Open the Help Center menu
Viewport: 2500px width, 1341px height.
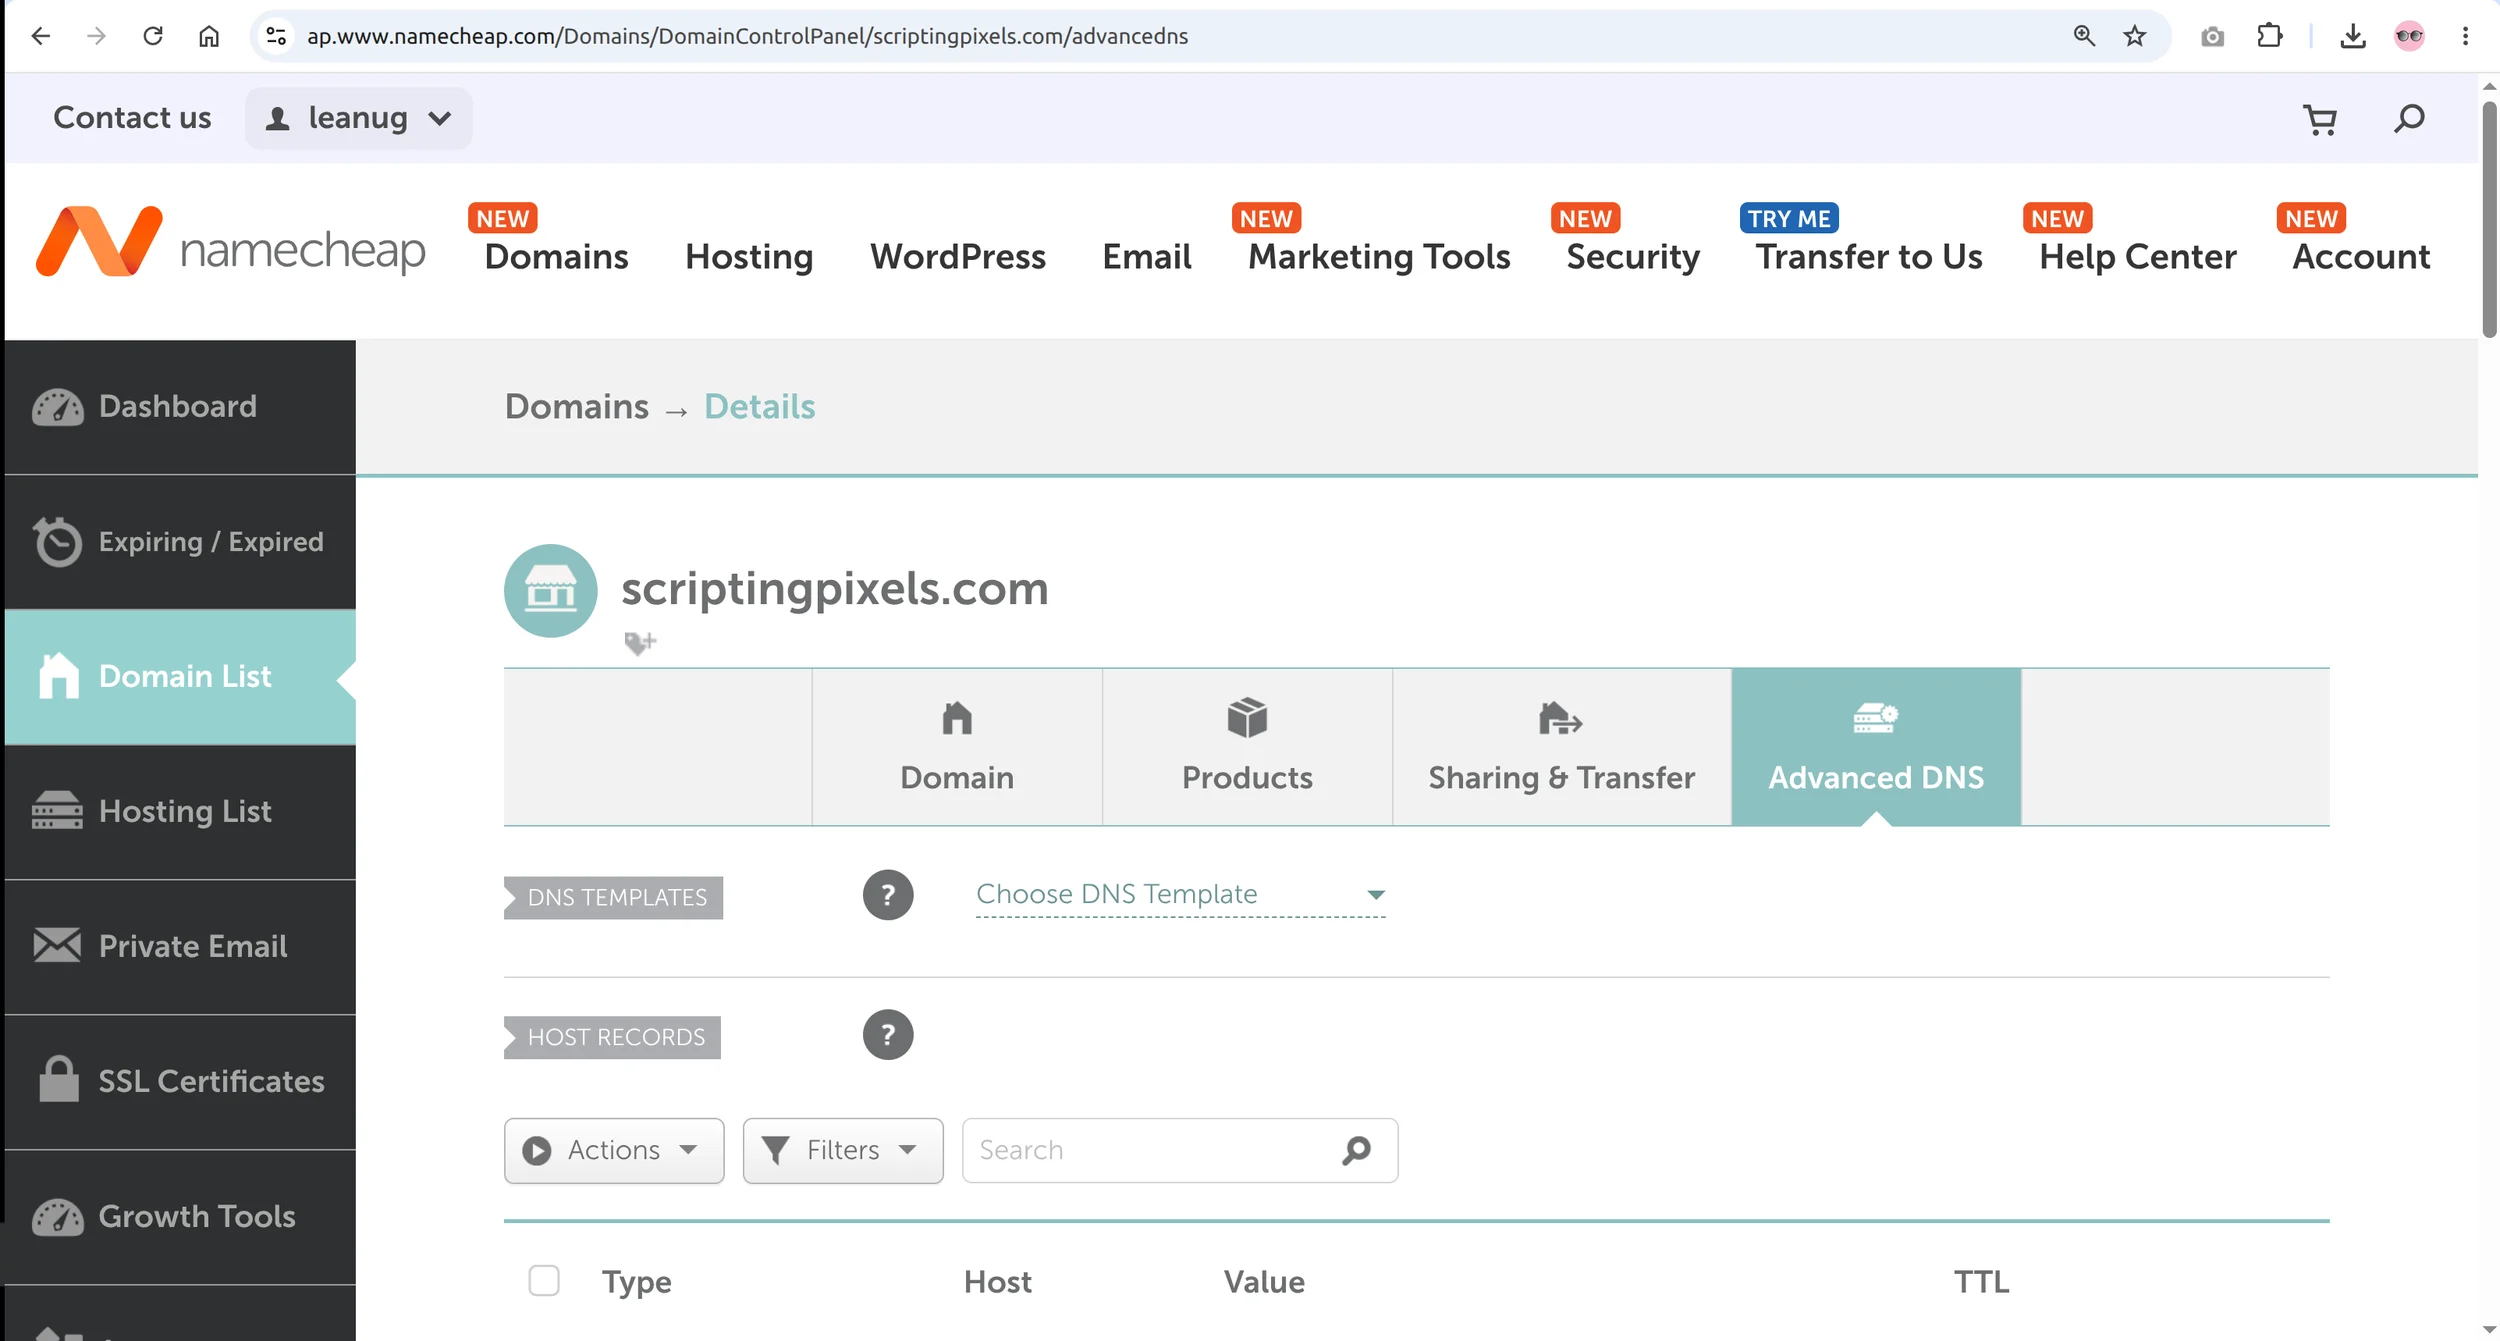[2138, 257]
